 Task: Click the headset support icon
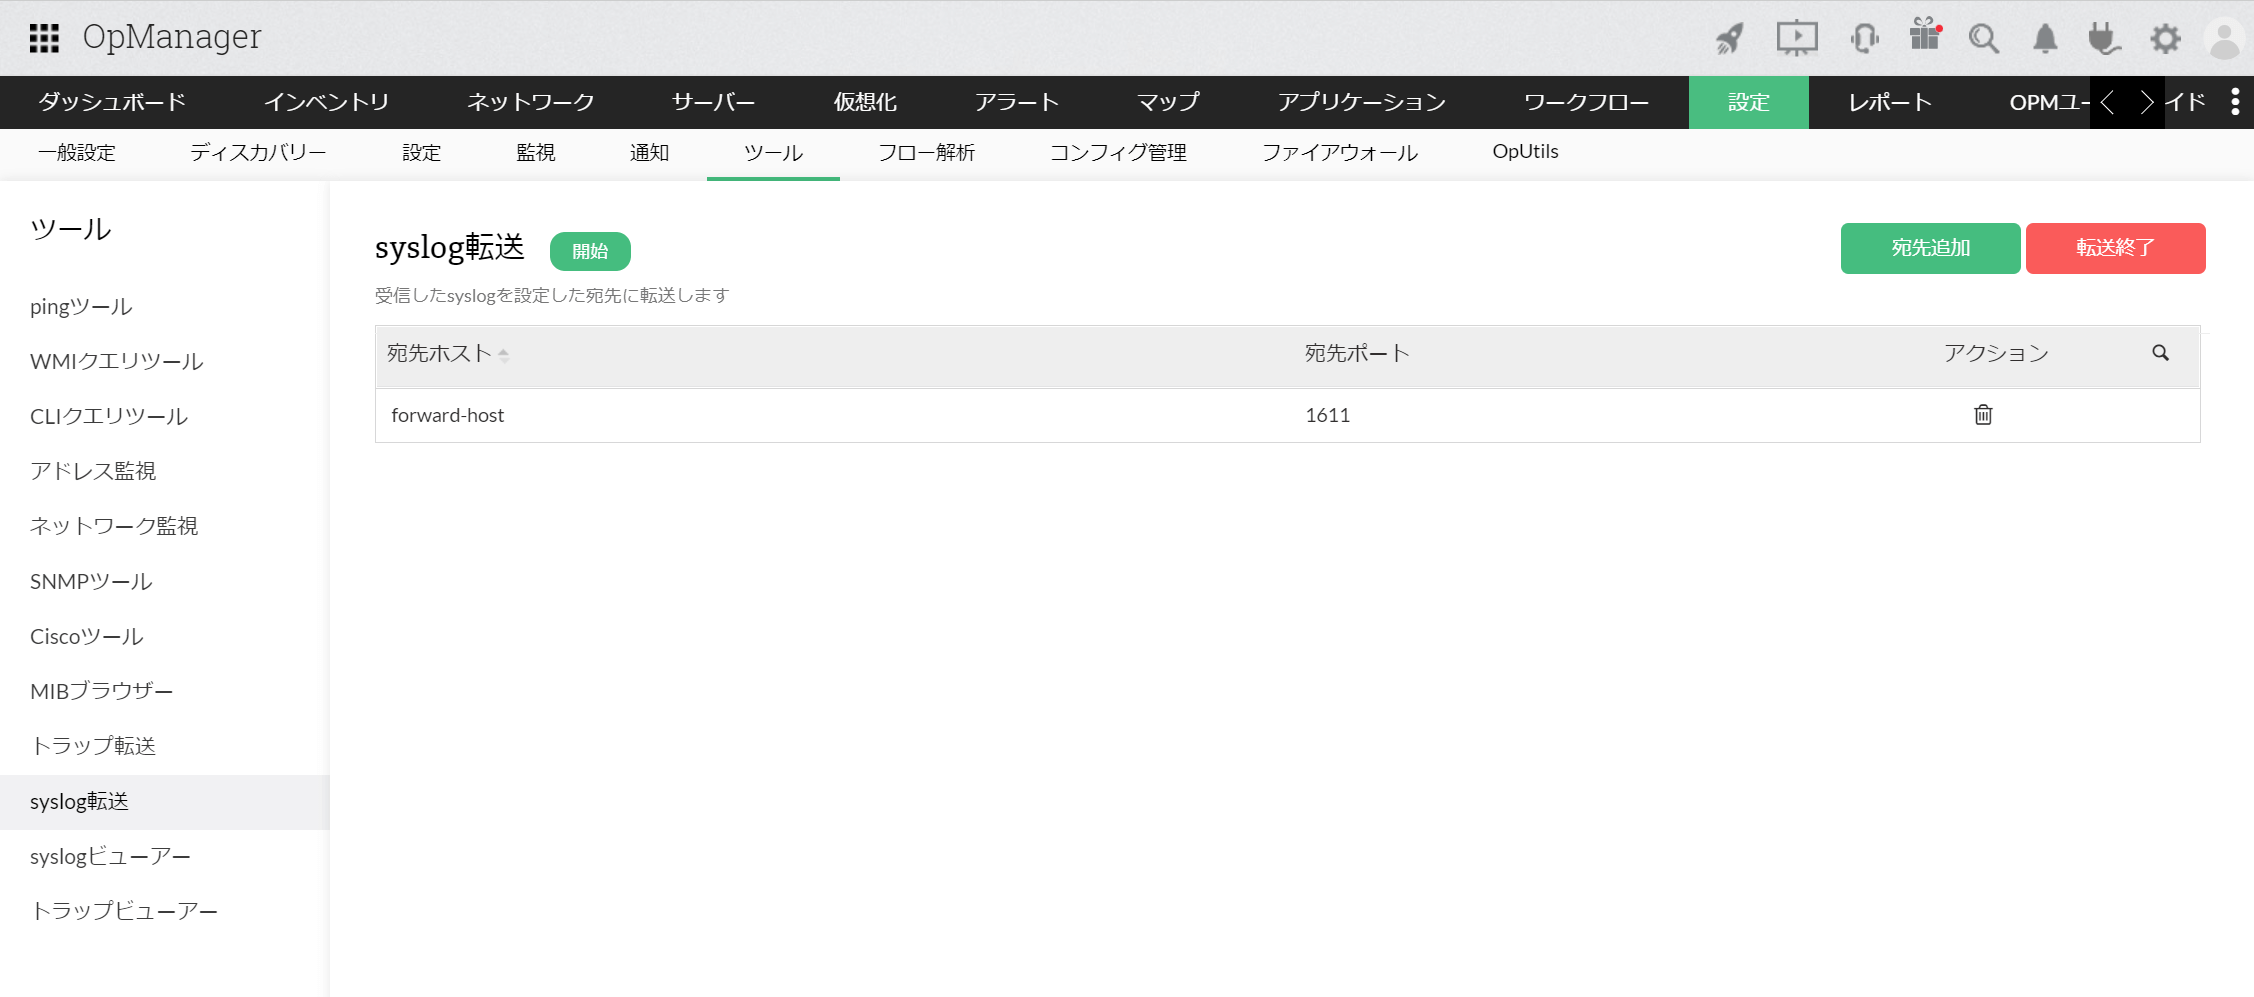[x=1864, y=39]
